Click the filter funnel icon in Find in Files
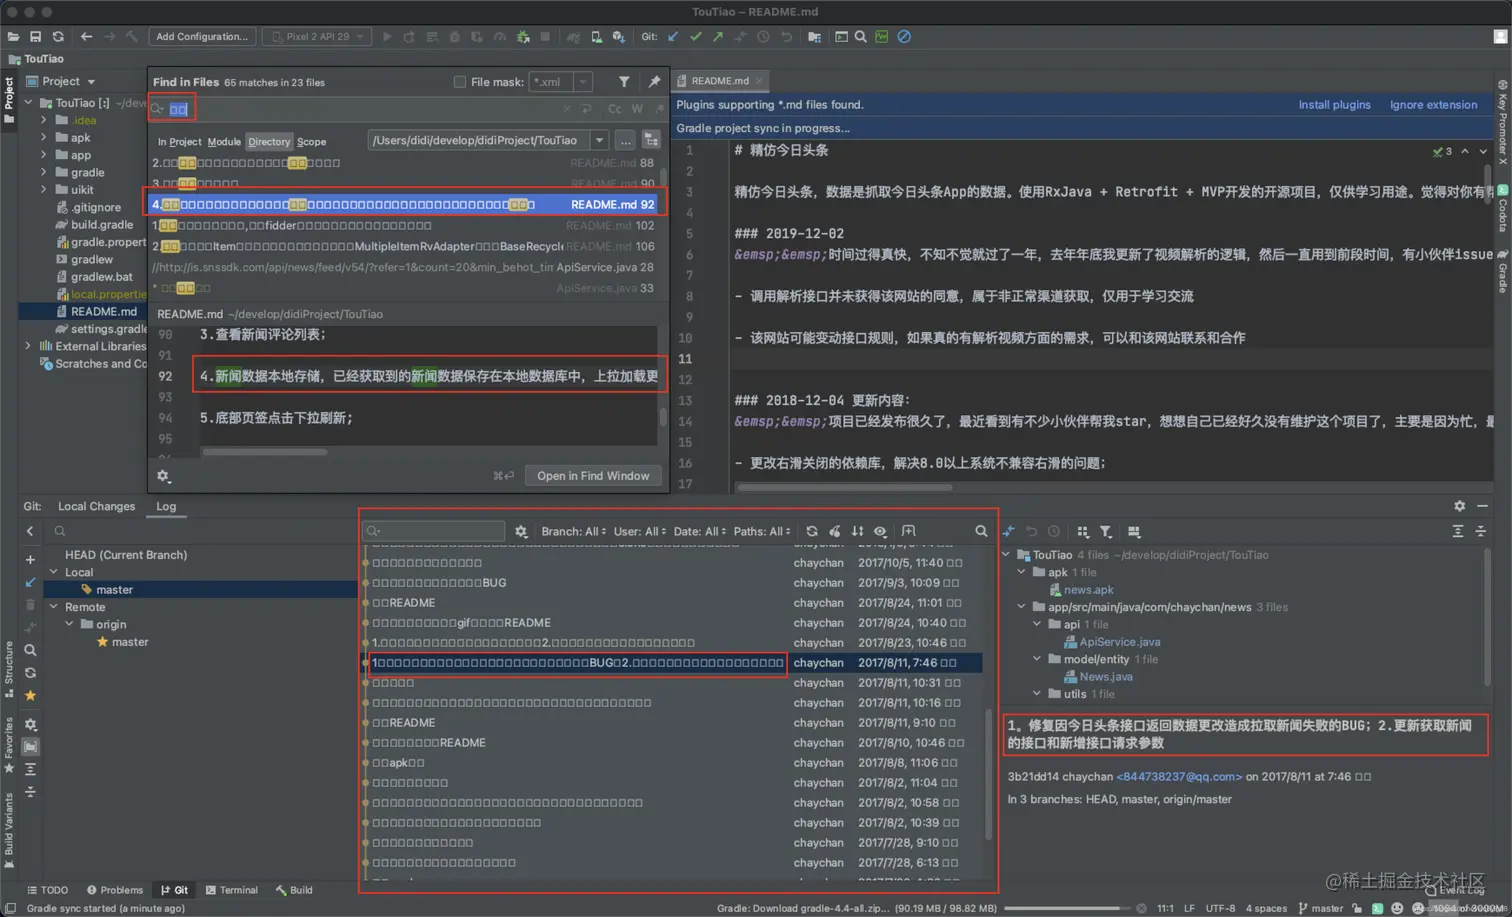Screen dimensions: 1512x917 pos(624,82)
